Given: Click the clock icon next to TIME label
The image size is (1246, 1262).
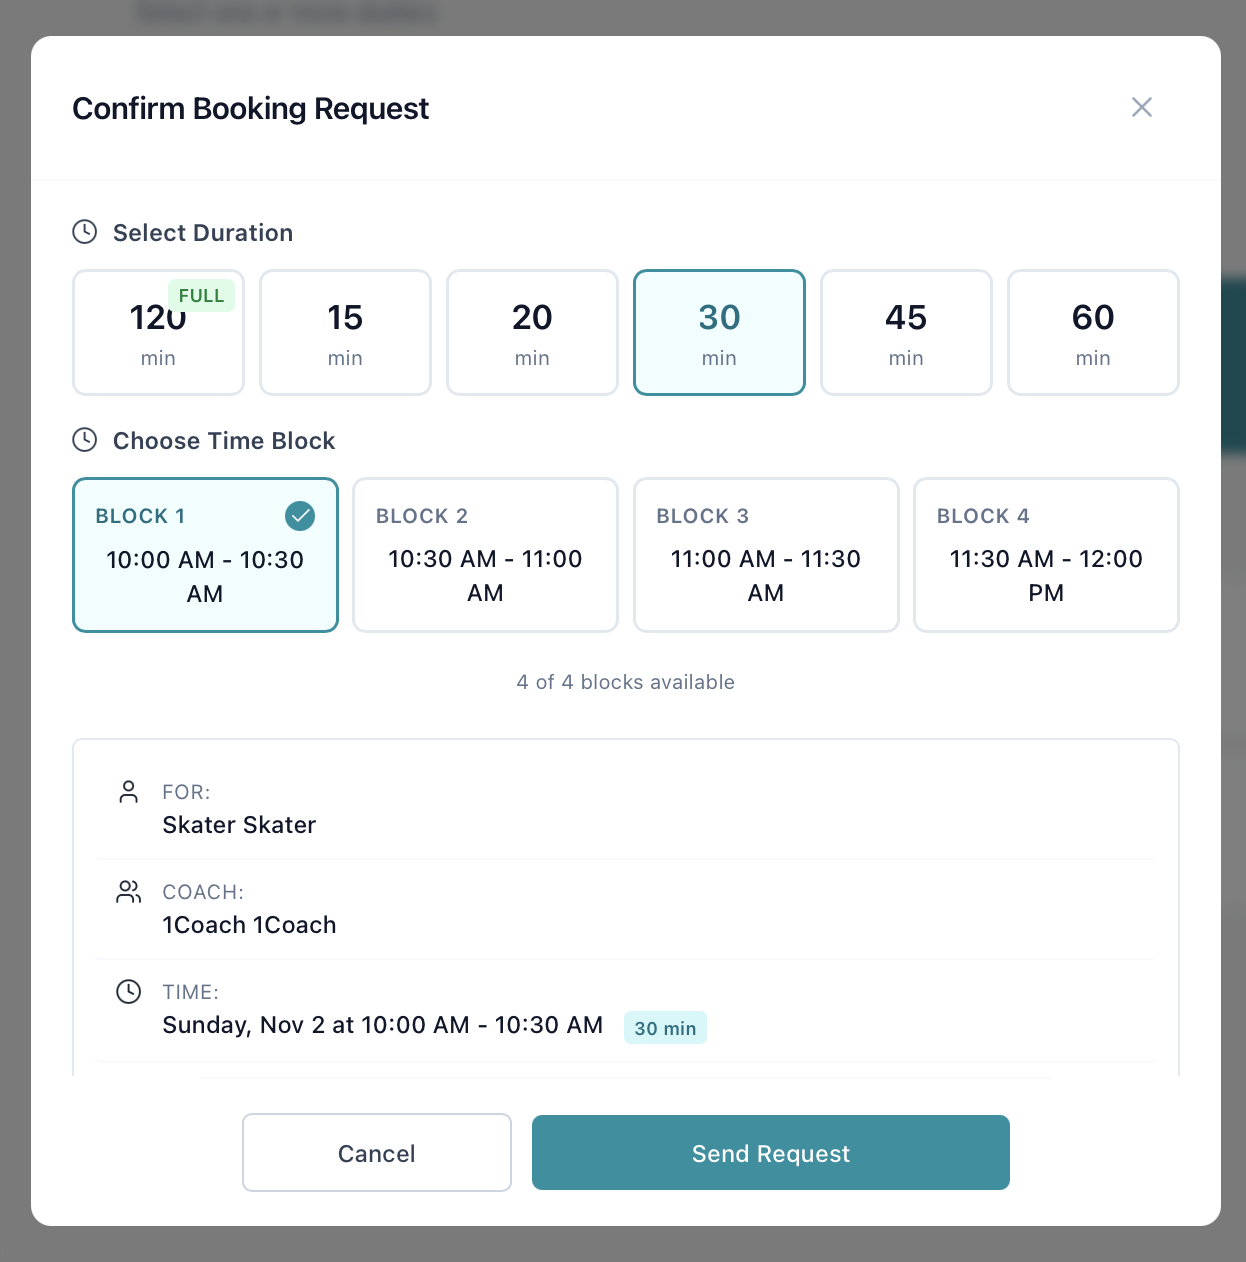Looking at the screenshot, I should click(128, 992).
